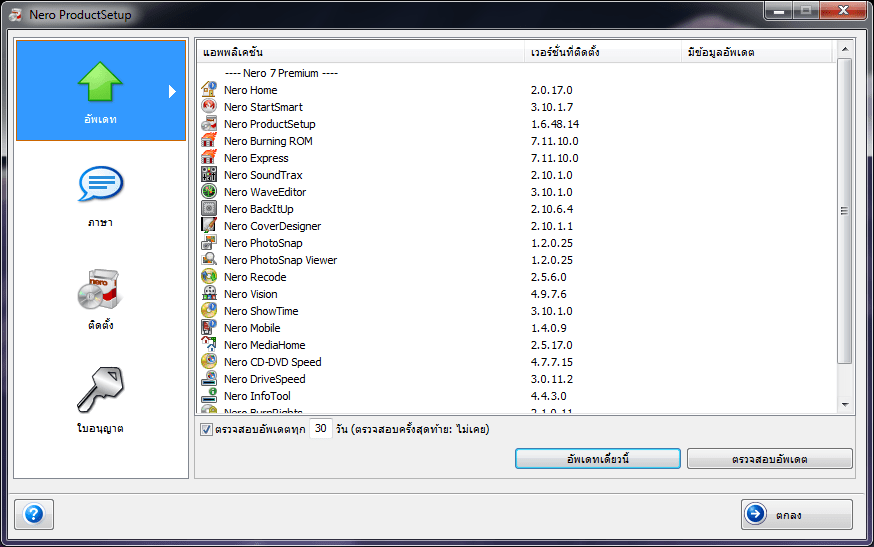The image size is (874, 547).
Task: Click the Nero Express icon
Action: coord(209,157)
